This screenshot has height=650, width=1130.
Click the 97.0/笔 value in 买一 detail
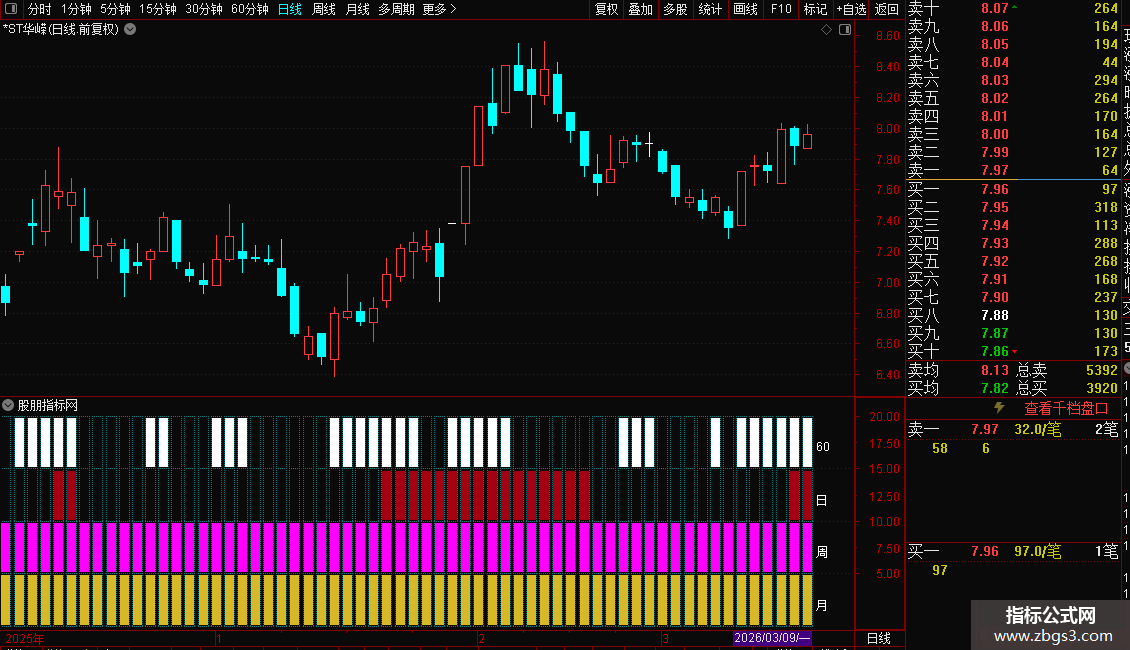[1038, 551]
